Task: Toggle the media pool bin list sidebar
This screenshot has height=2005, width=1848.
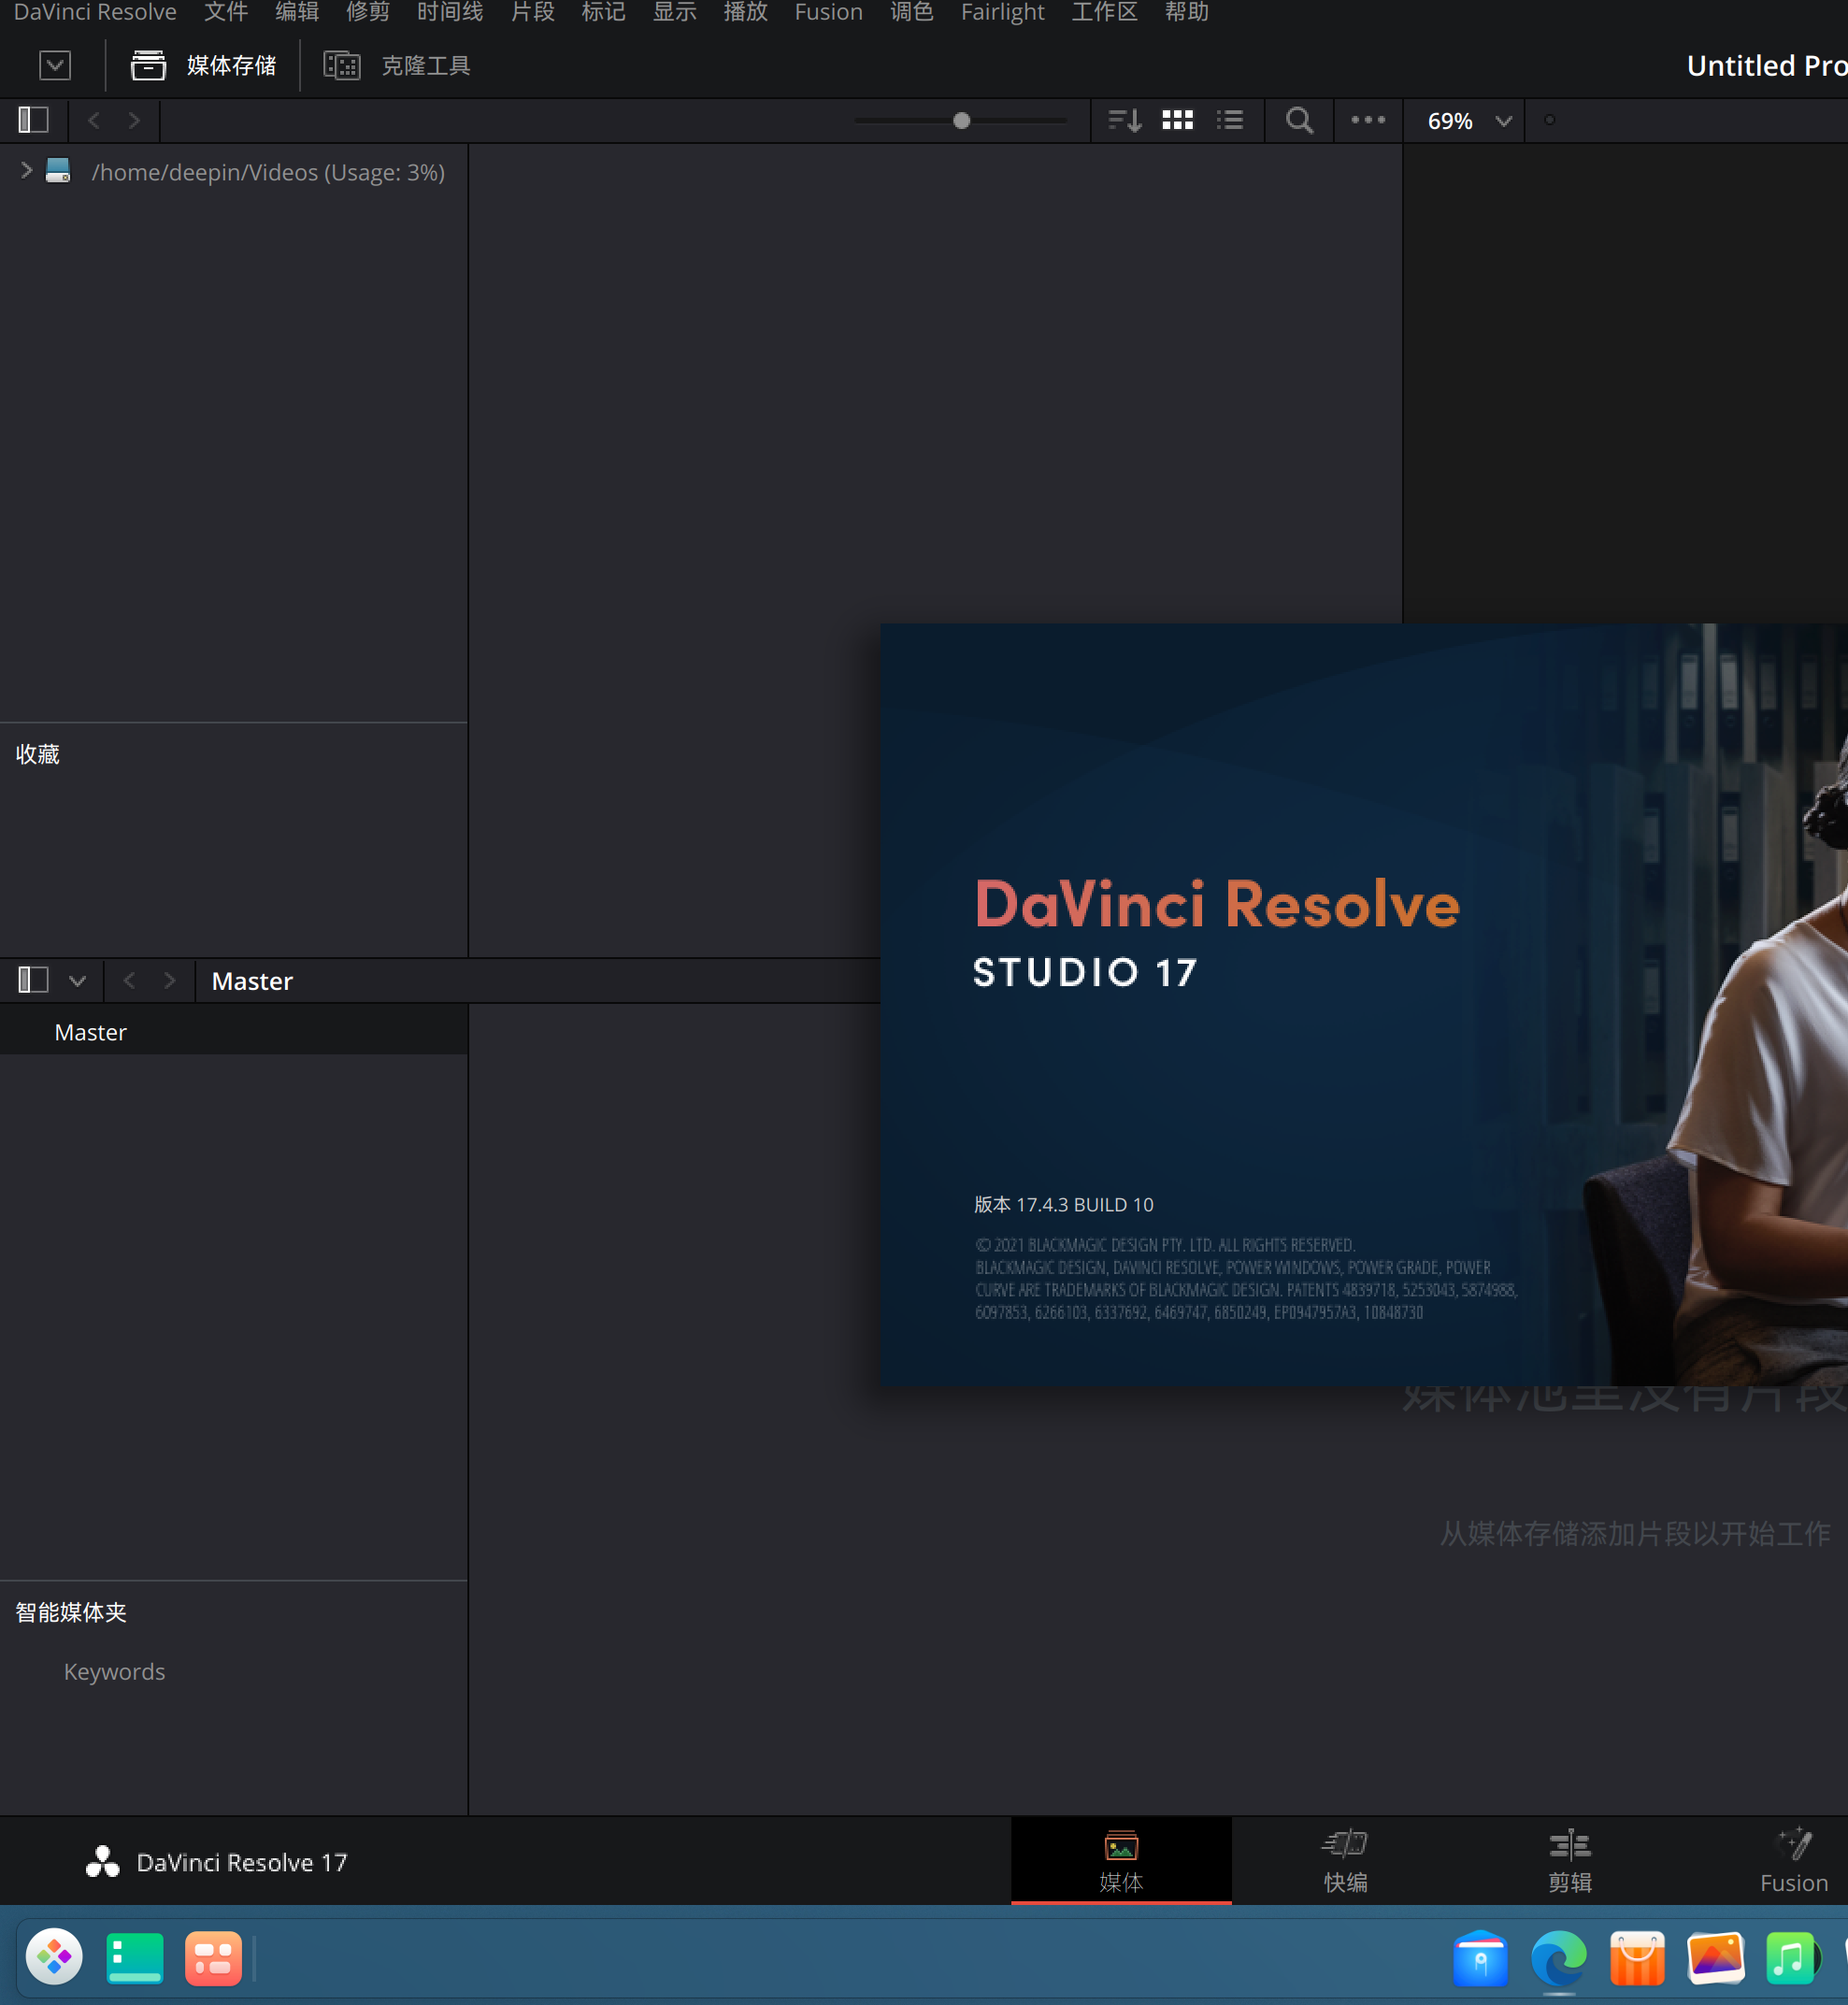Action: pyautogui.click(x=33, y=980)
